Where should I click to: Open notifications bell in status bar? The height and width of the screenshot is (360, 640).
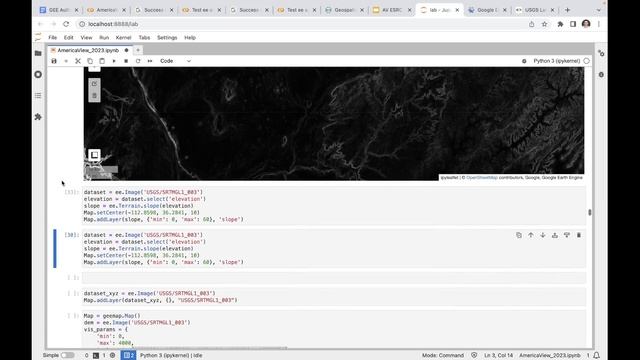click(597, 356)
